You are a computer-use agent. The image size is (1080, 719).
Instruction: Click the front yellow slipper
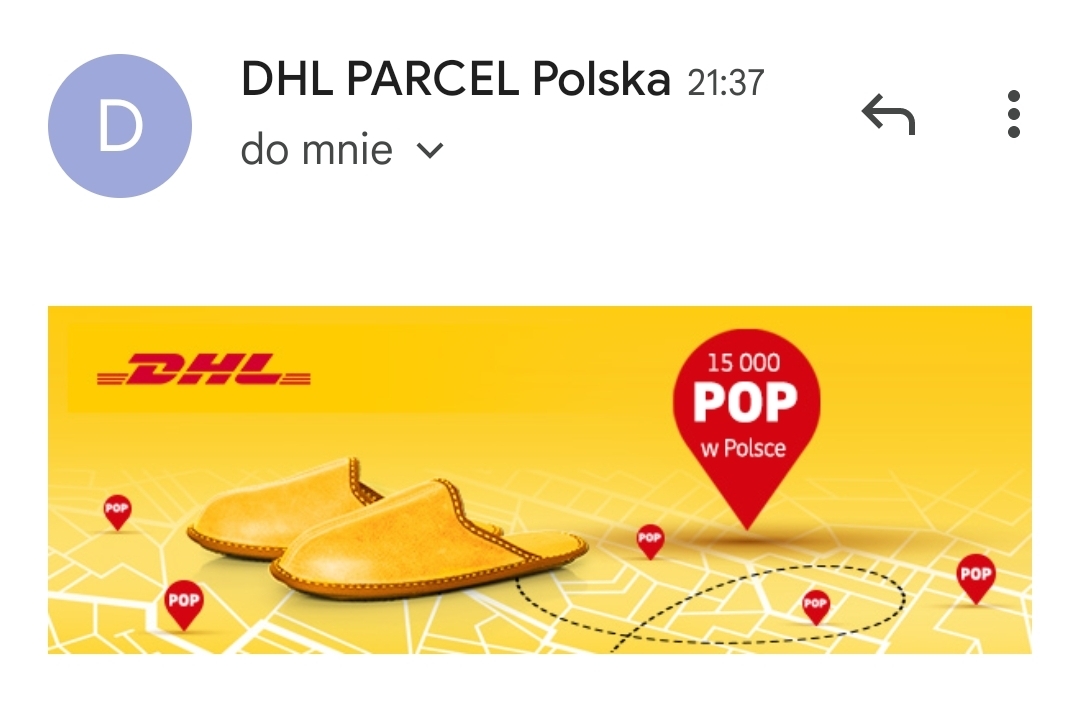428,541
